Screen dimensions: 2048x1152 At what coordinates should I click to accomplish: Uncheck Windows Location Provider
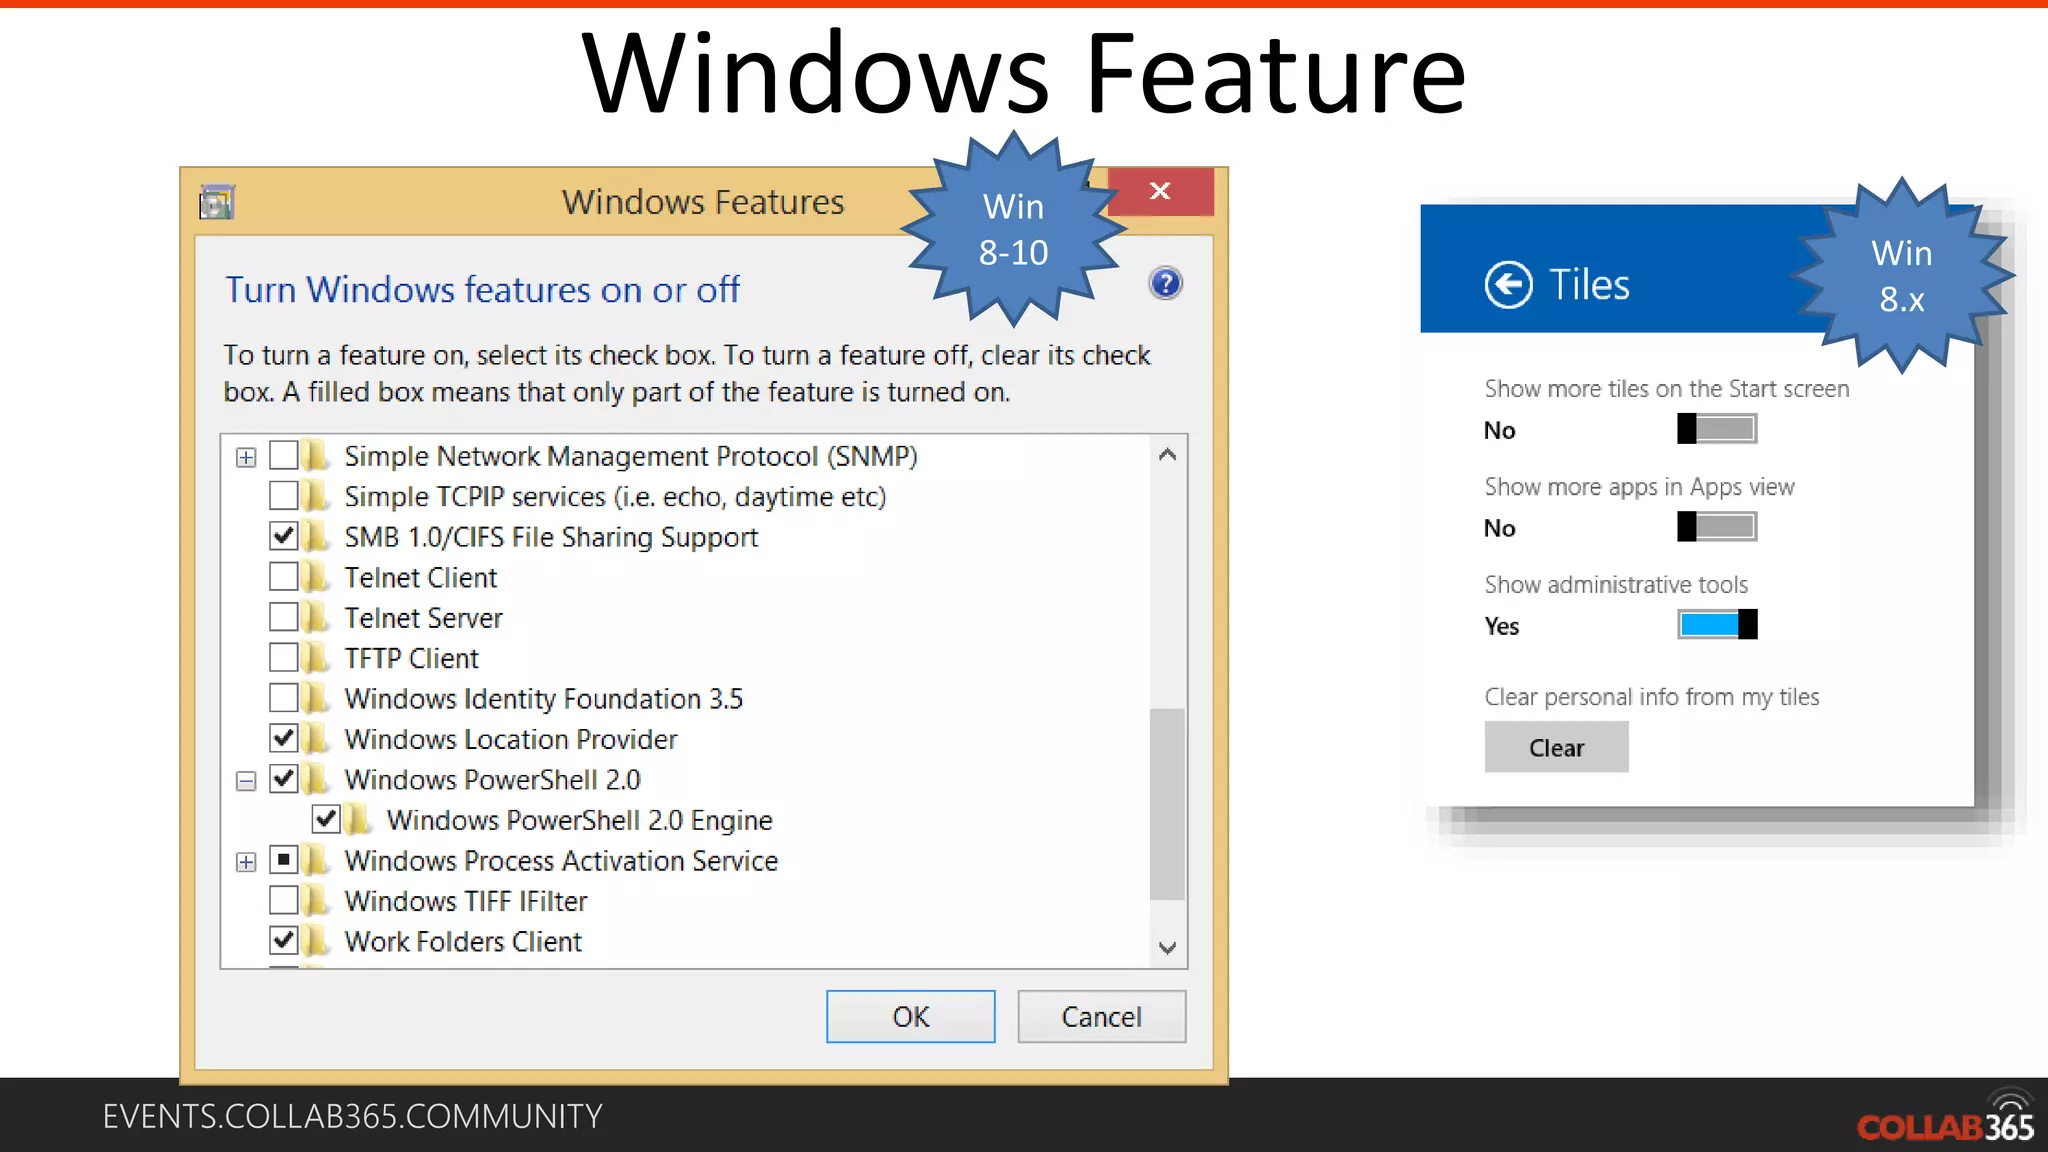pos(284,739)
